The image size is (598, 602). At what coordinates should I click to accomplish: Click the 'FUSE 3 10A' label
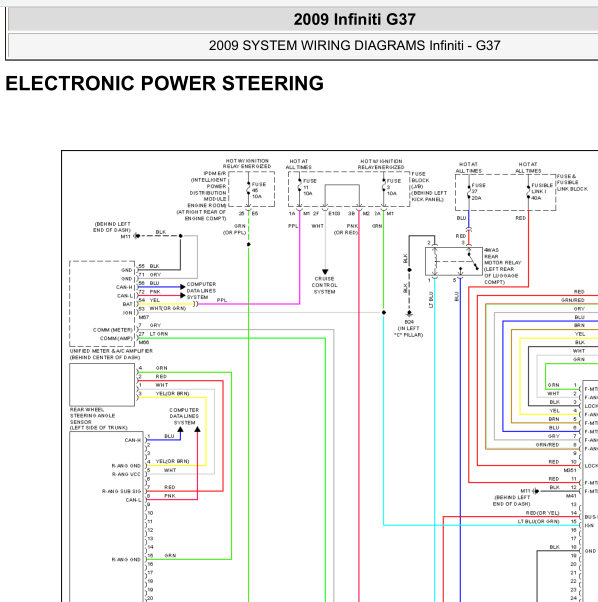393,187
